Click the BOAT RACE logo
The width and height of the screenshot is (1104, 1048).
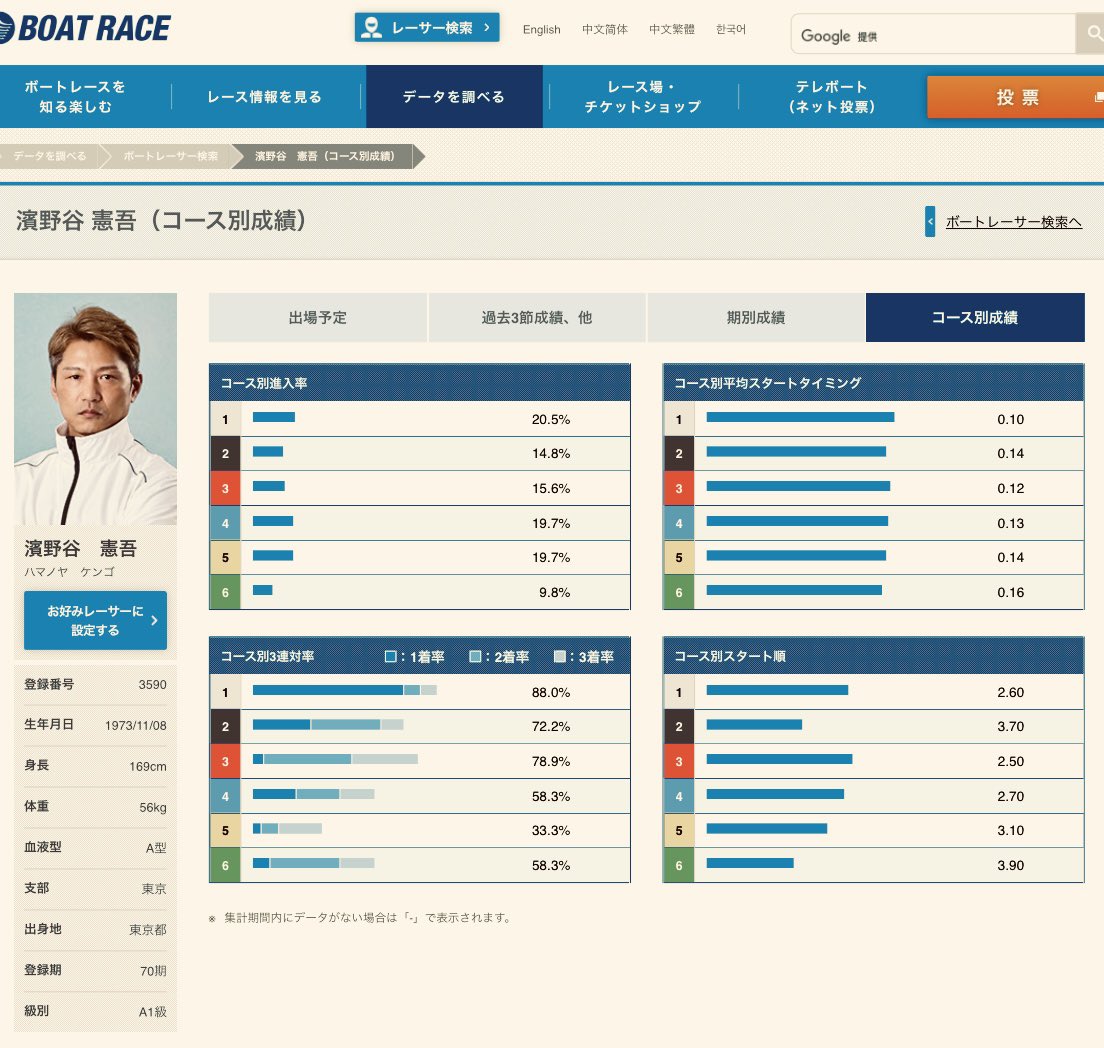(84, 29)
